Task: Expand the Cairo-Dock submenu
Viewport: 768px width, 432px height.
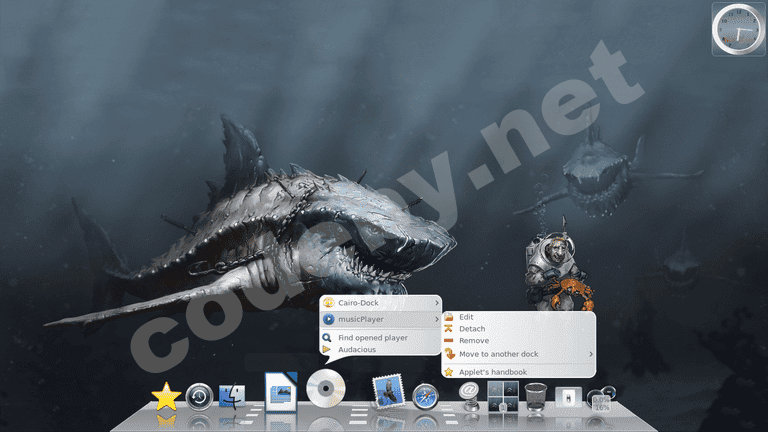Action: 380,302
